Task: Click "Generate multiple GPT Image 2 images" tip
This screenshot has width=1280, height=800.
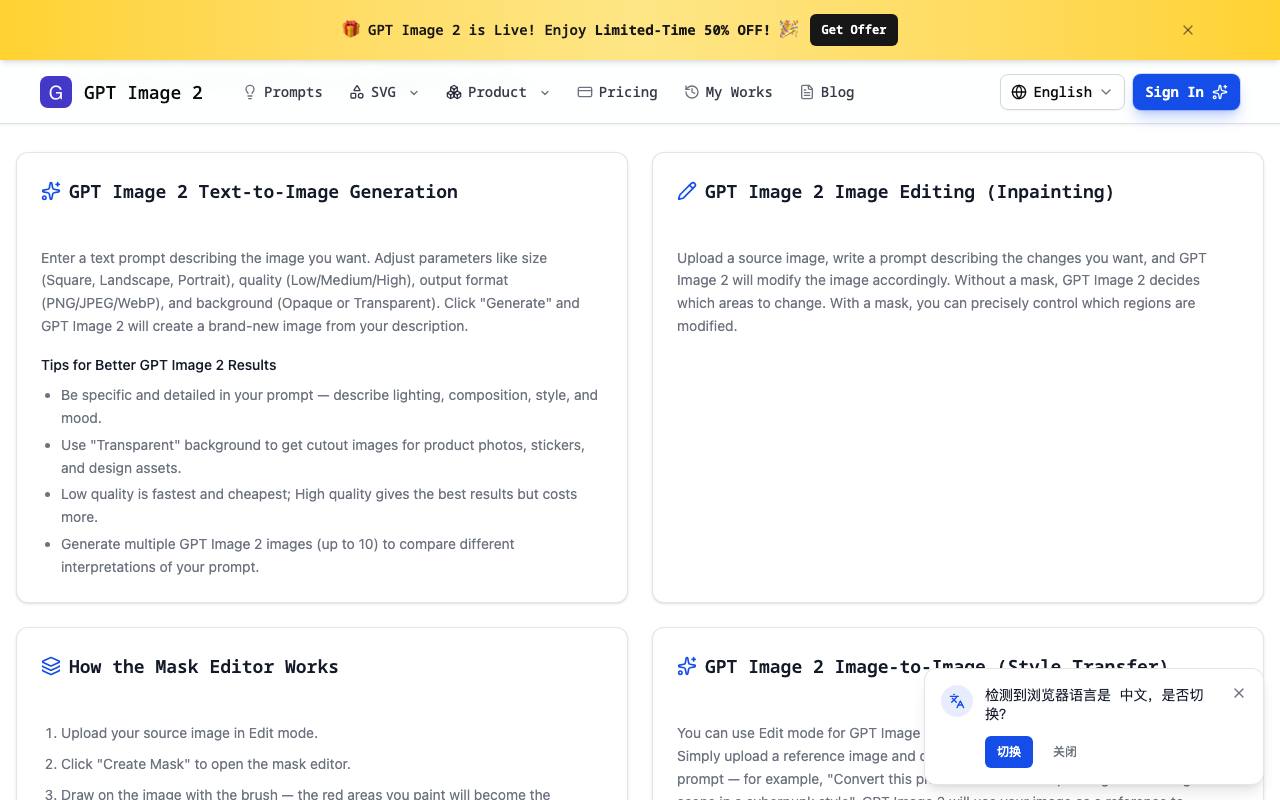Action: pos(288,555)
